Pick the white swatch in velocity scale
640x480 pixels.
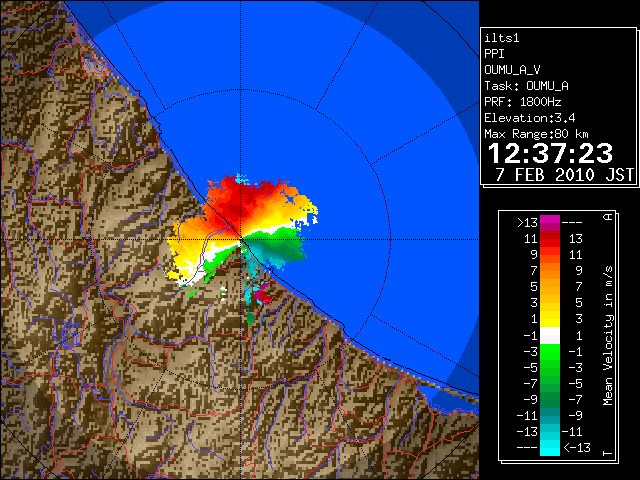tap(550, 336)
